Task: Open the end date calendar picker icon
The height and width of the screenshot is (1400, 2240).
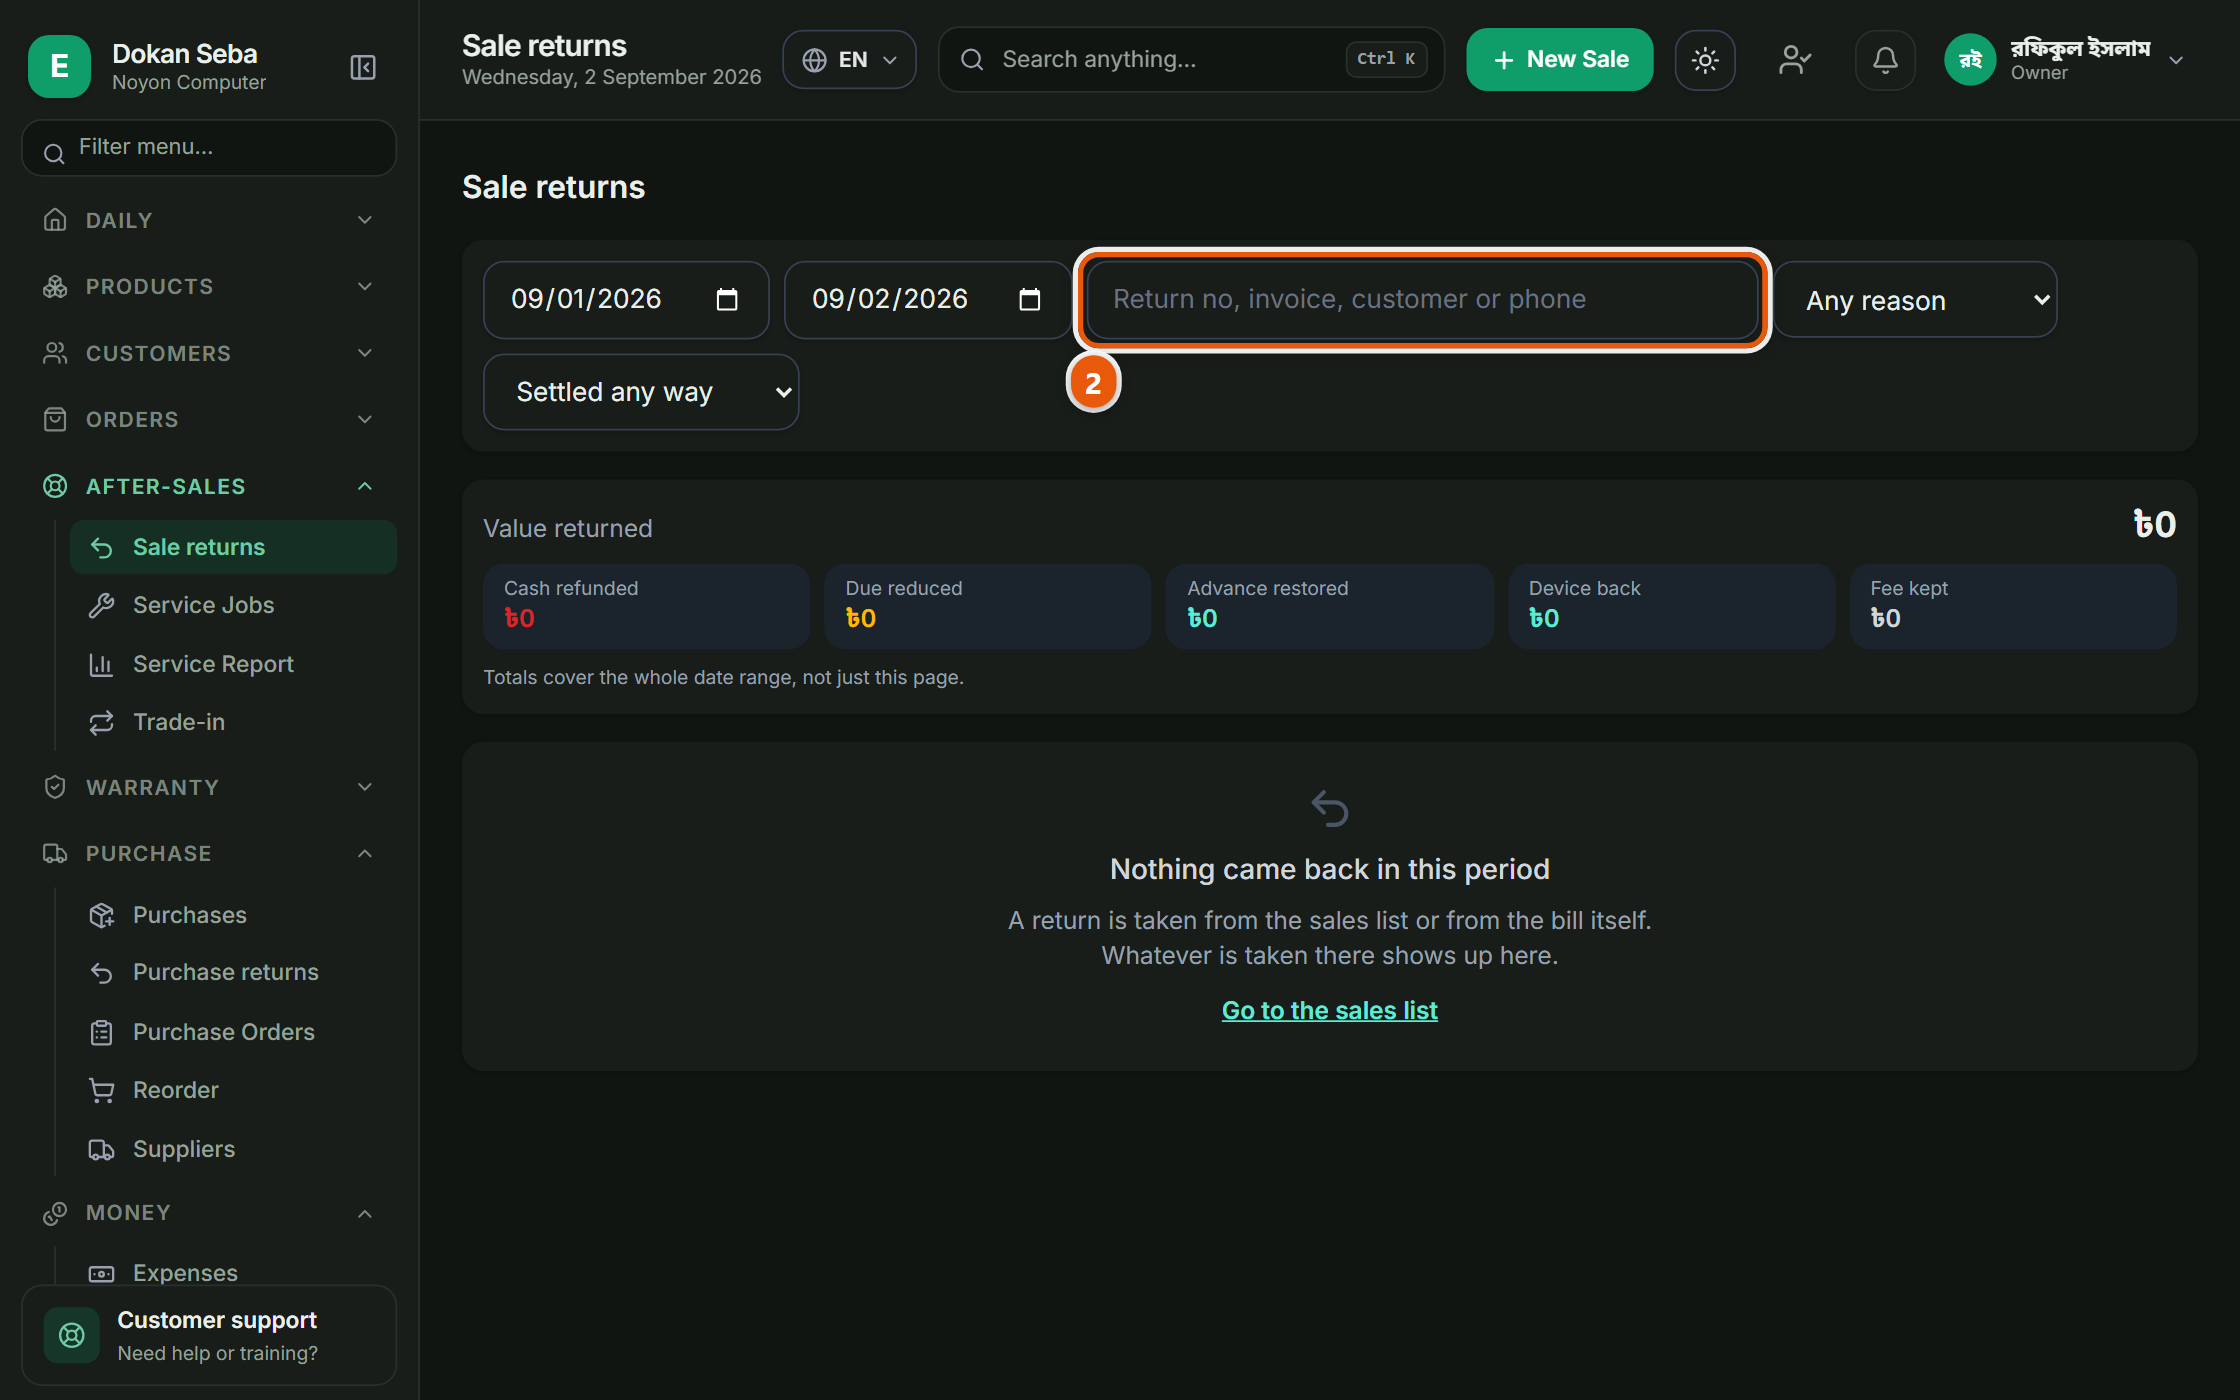Action: point(1029,299)
